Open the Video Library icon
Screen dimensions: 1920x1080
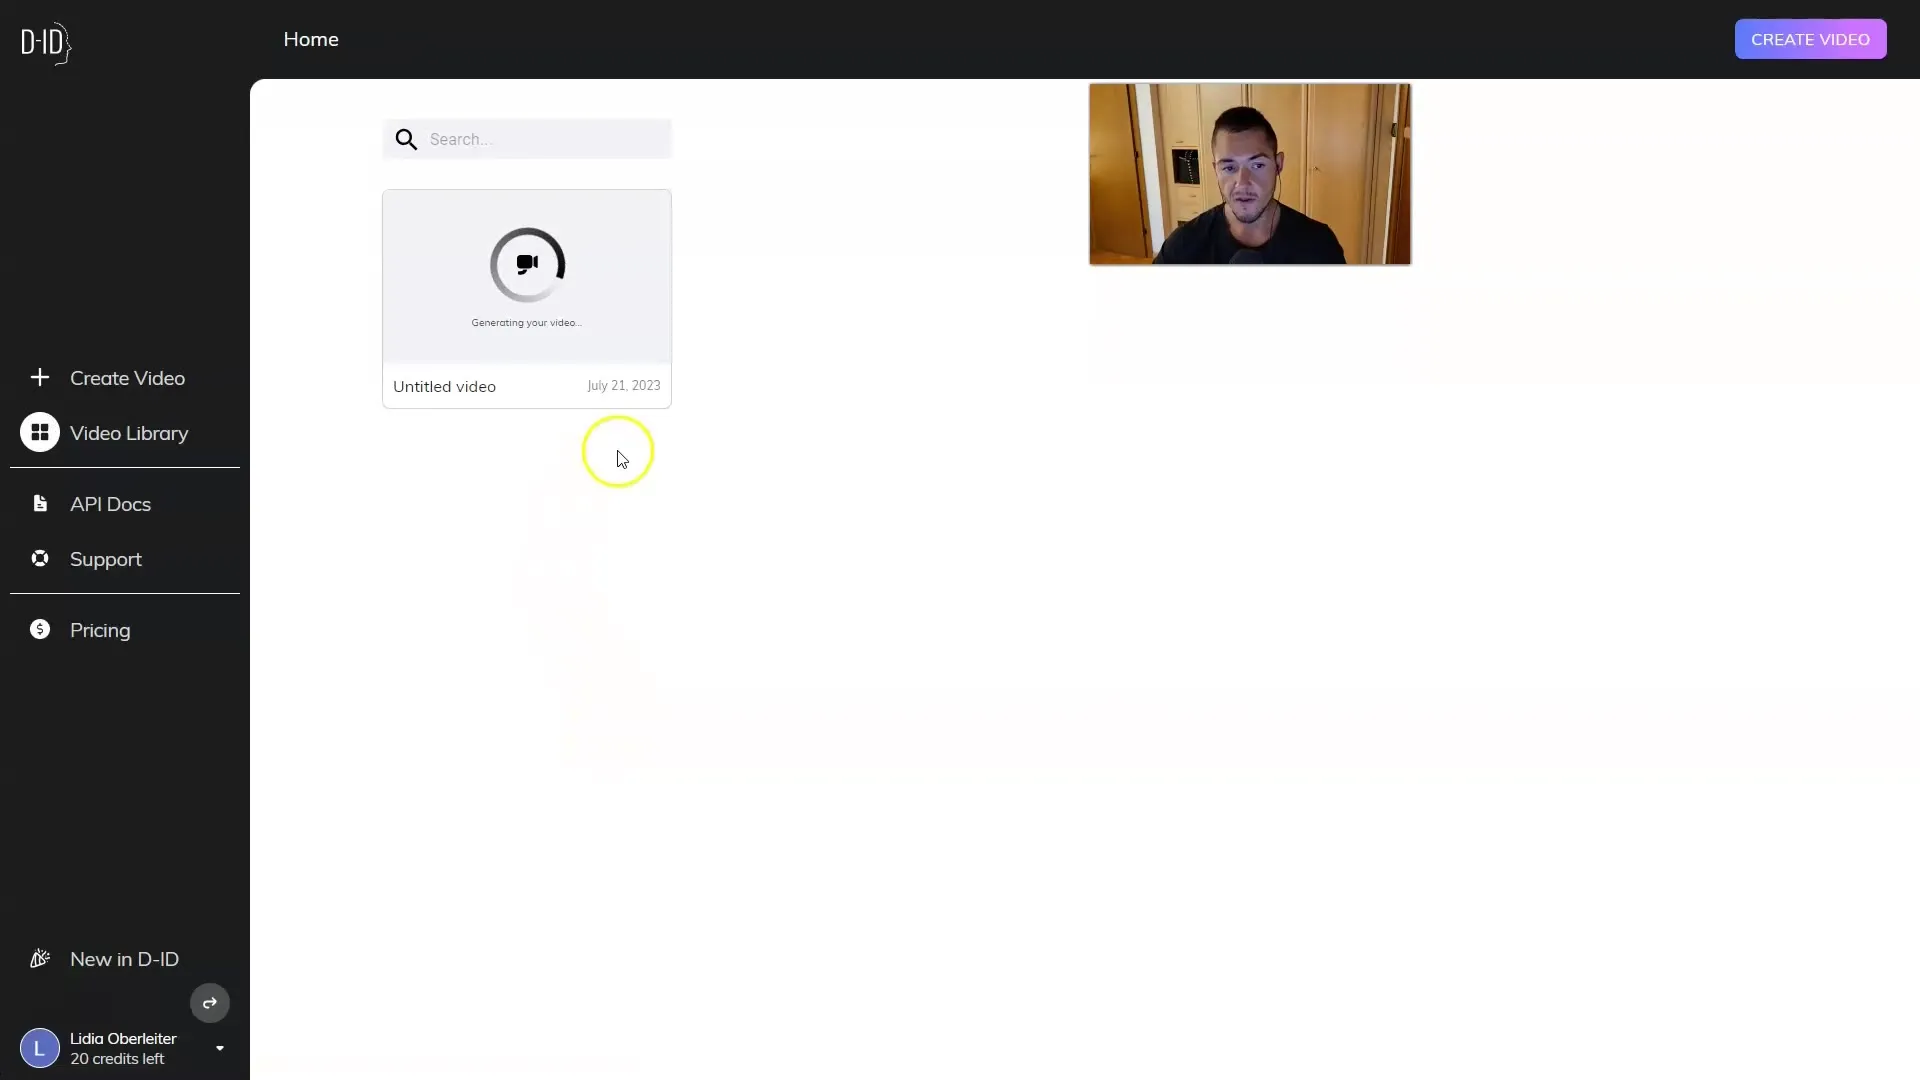coord(40,433)
